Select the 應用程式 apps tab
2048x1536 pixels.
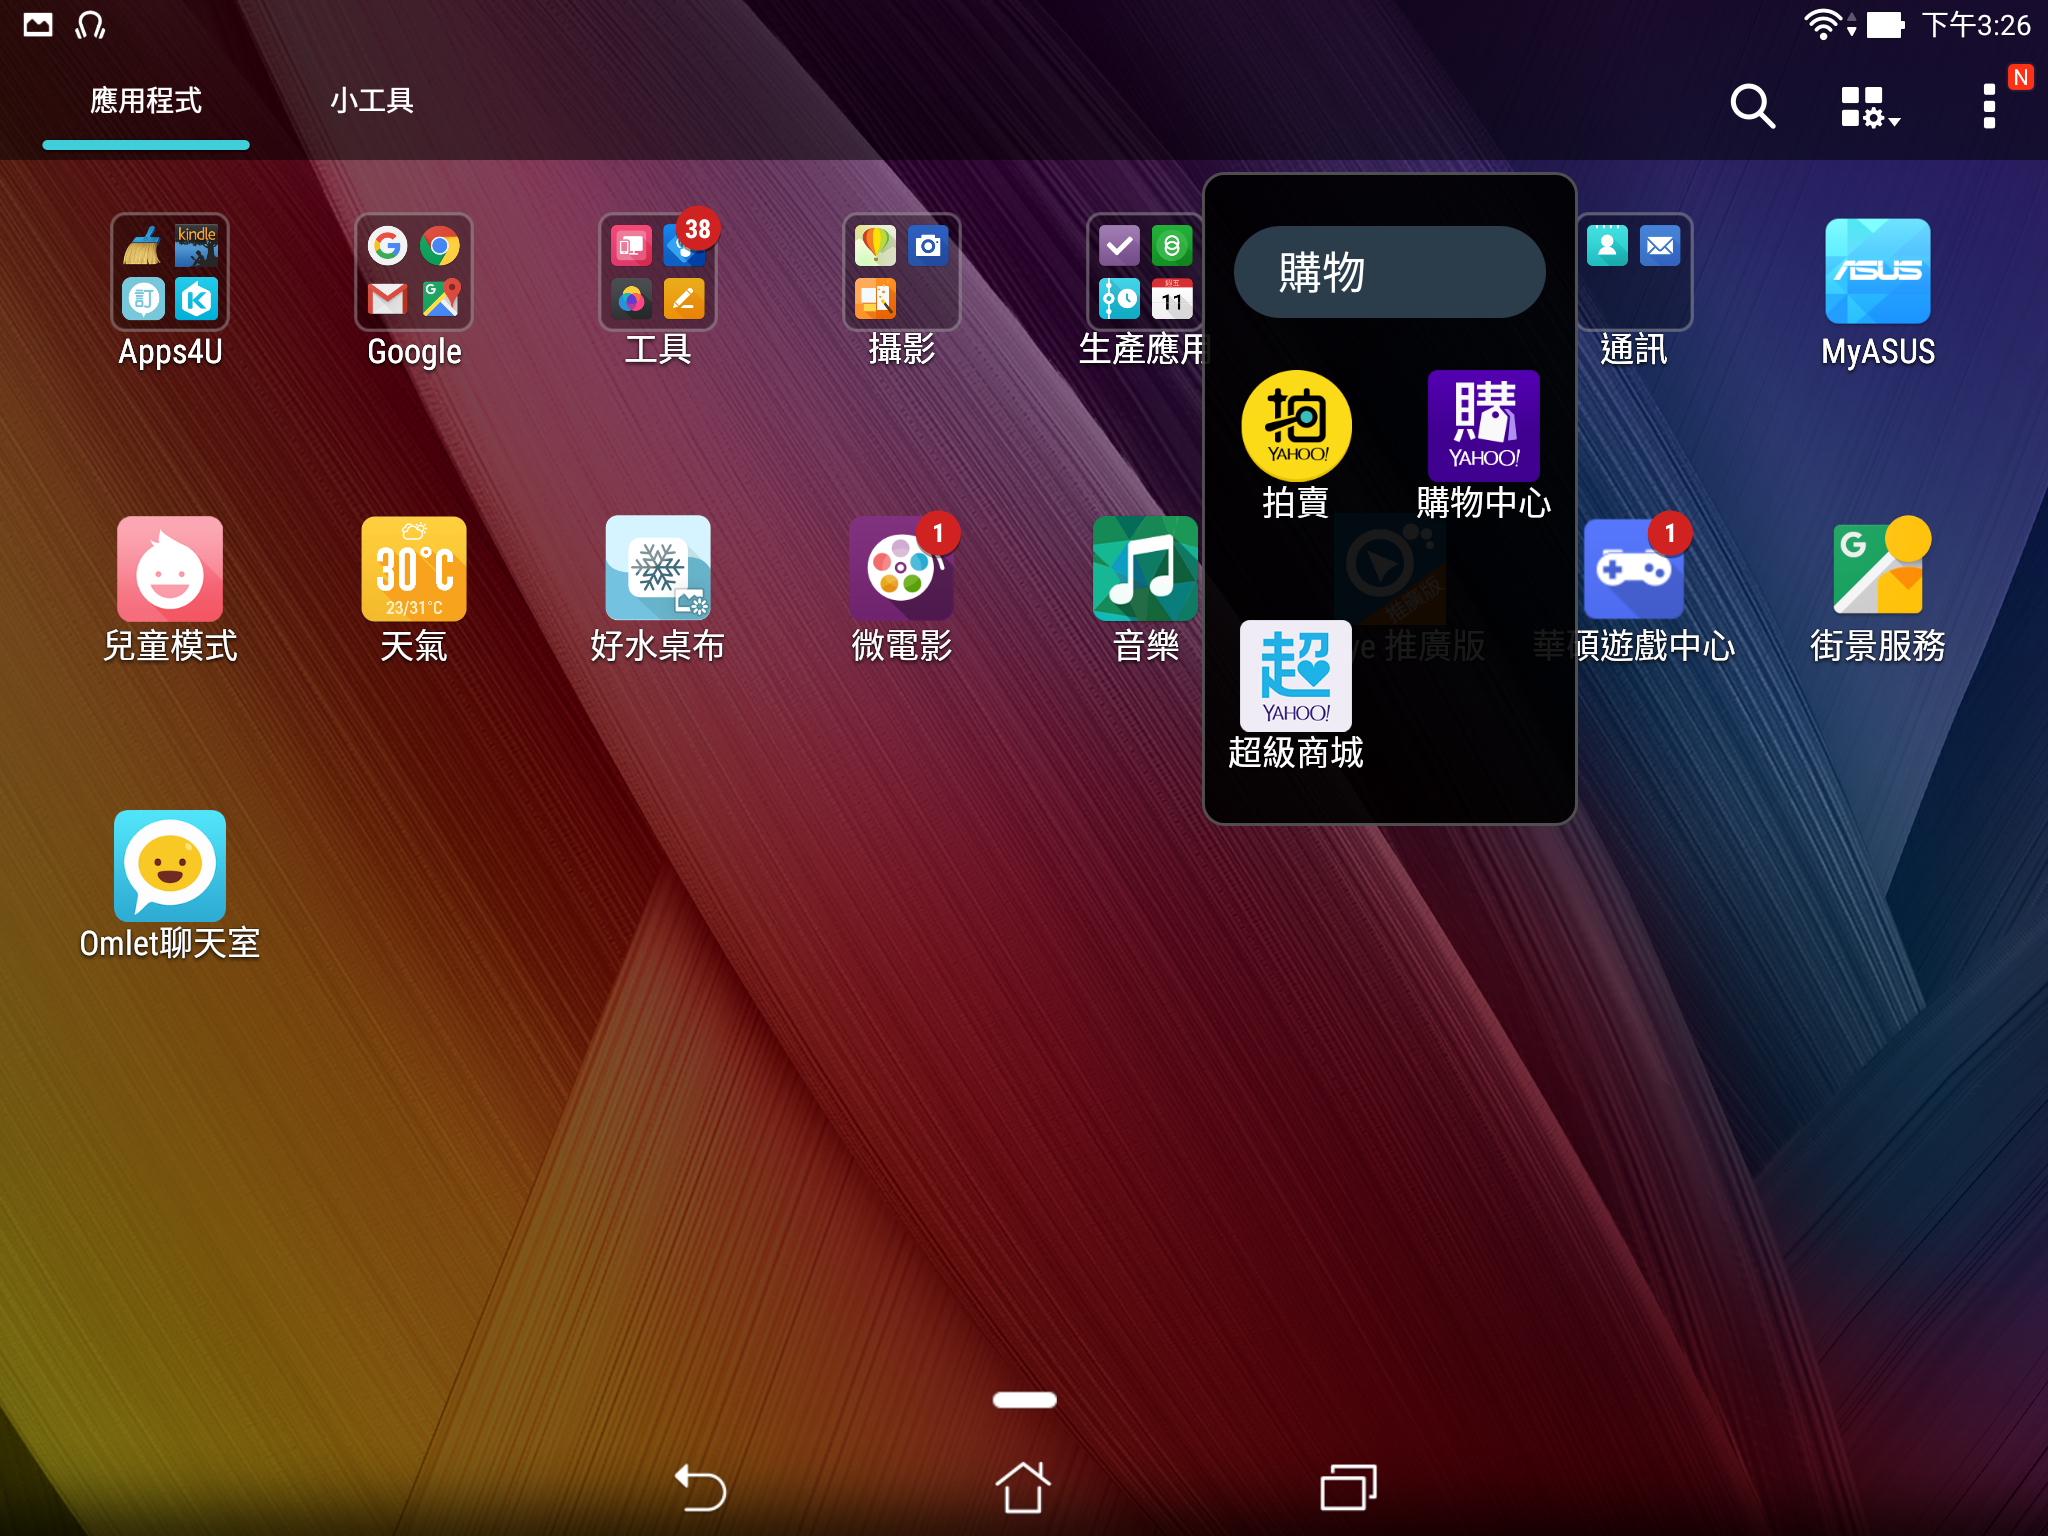click(146, 101)
